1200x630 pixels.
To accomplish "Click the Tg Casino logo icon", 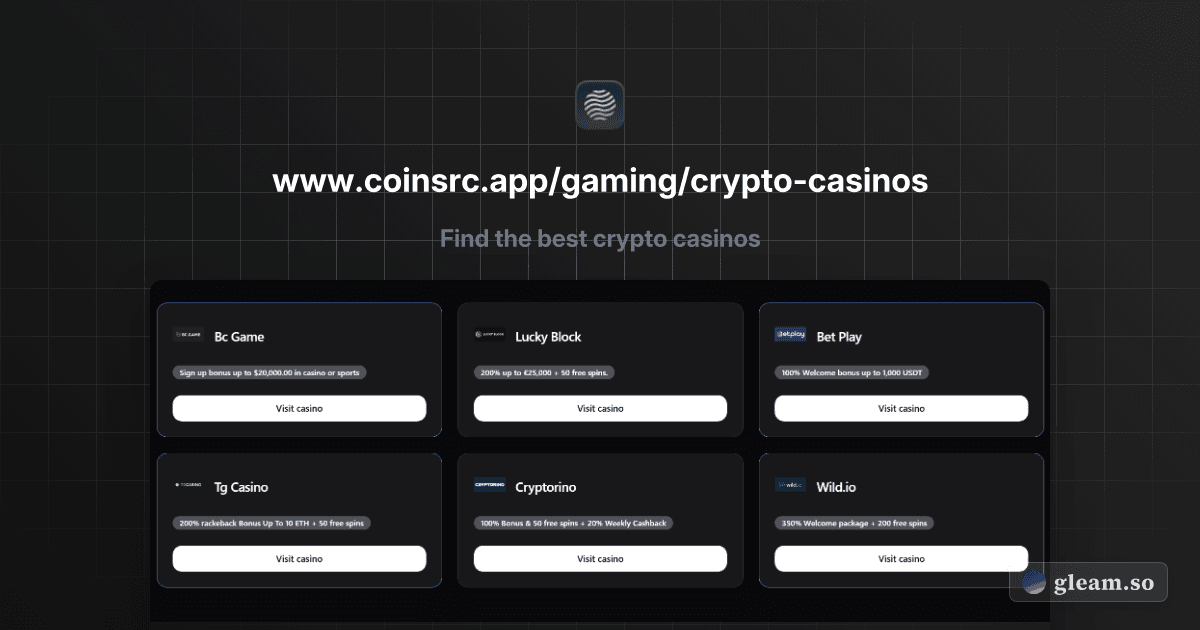I will [x=188, y=485].
